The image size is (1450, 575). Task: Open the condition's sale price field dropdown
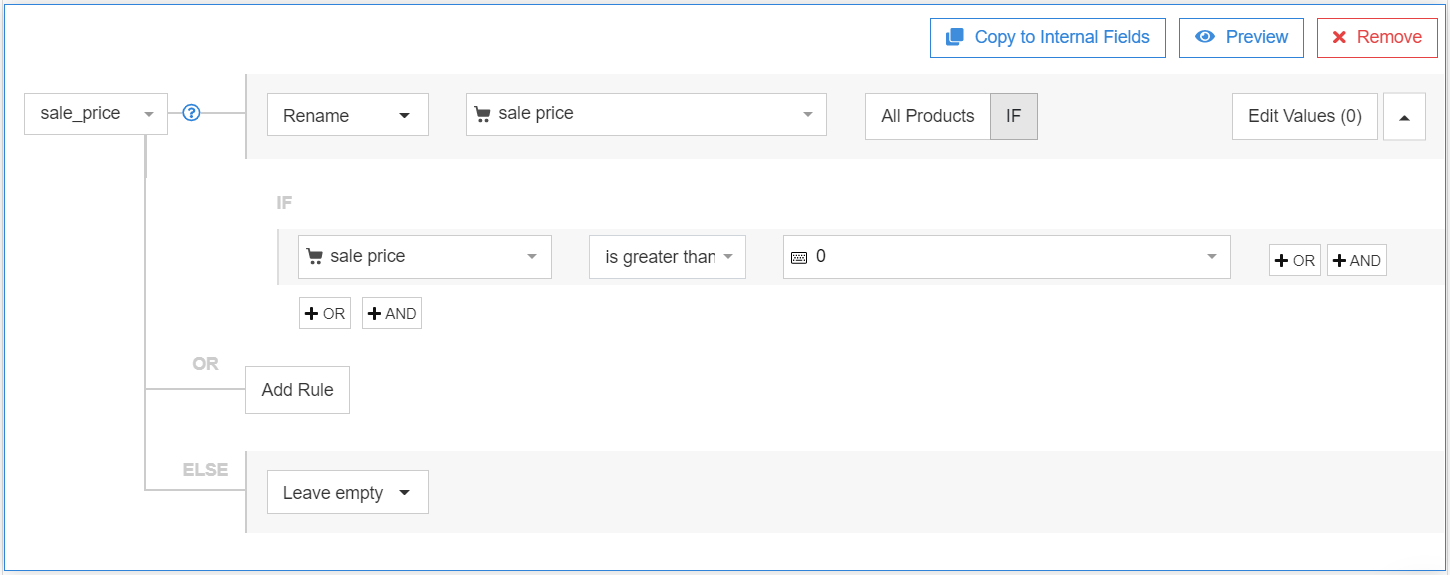(424, 257)
